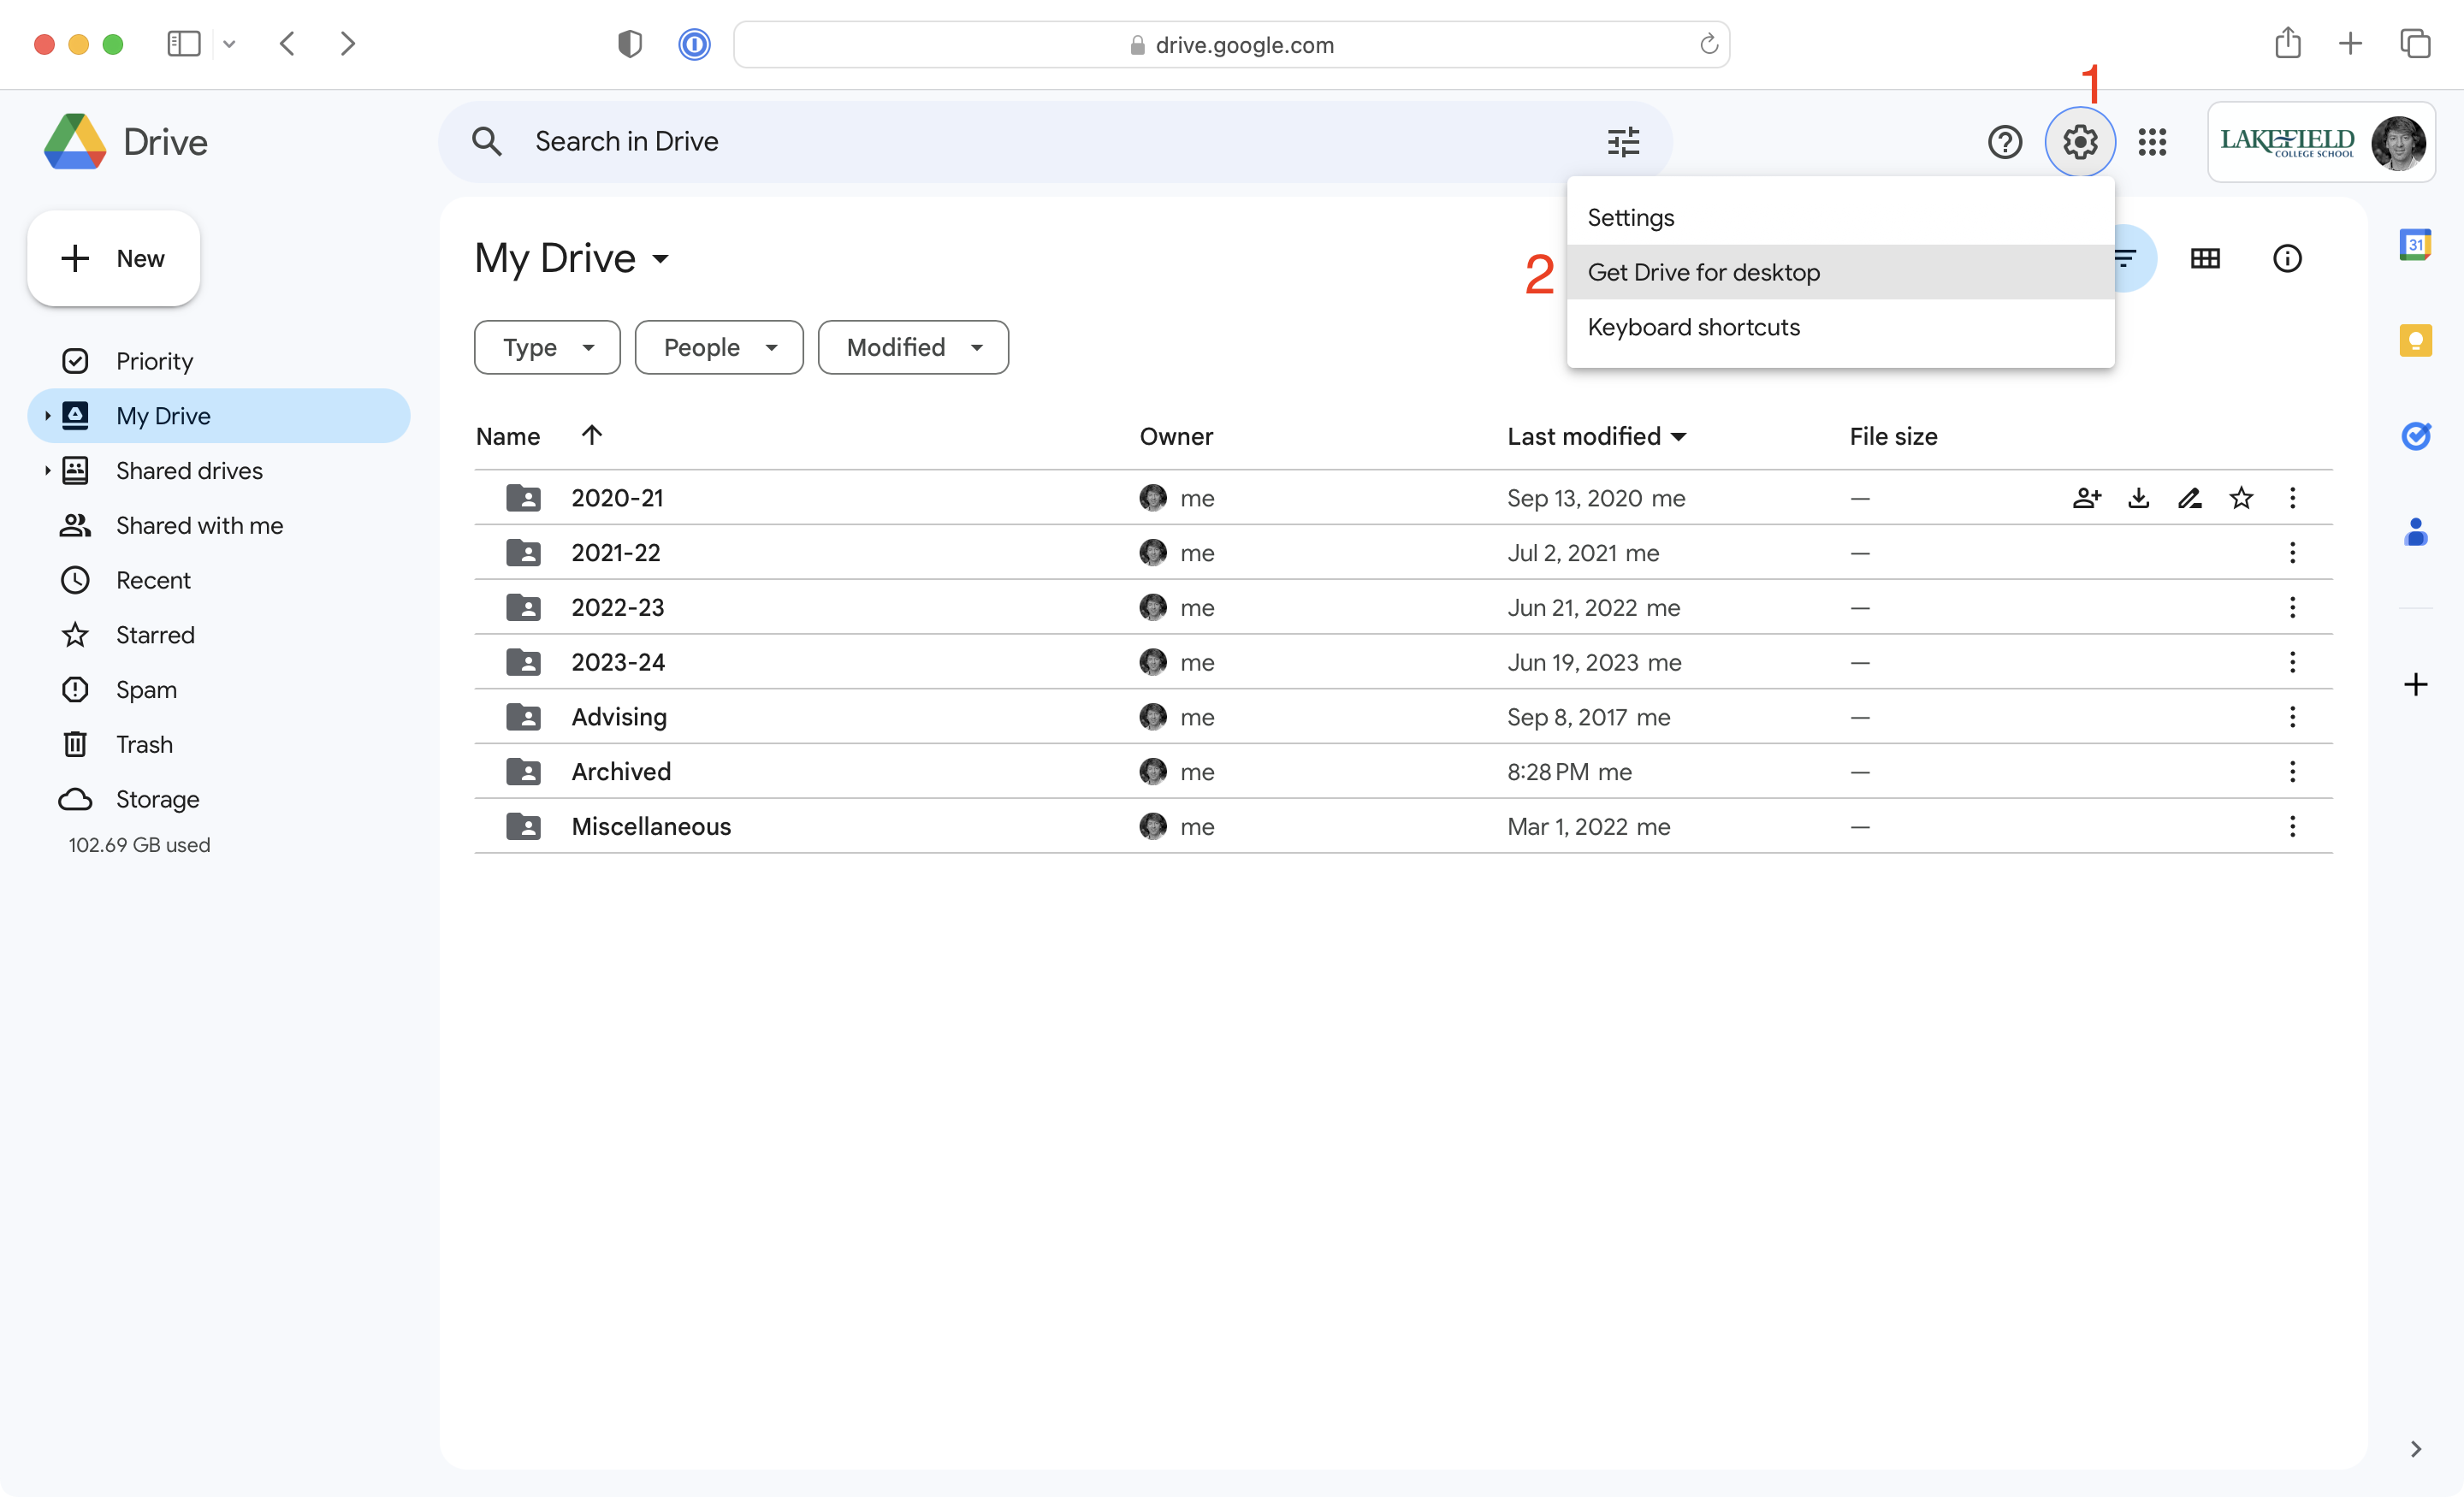Image resolution: width=2464 pixels, height=1497 pixels.
Task: Click the New button
Action: point(114,259)
